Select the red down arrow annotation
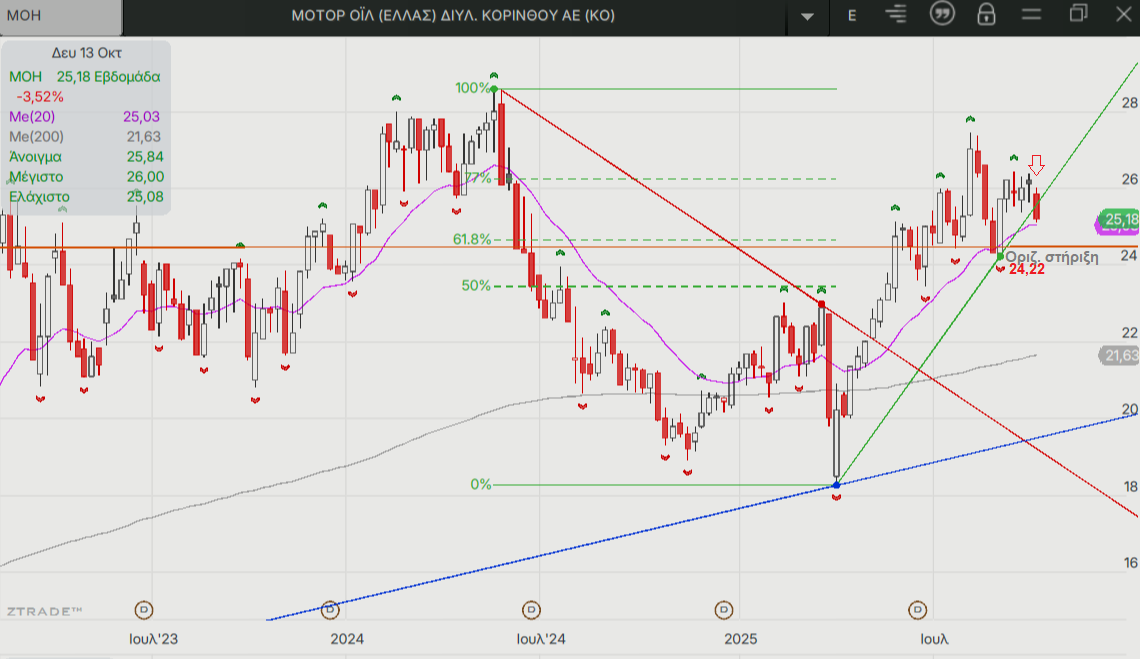Image resolution: width=1140 pixels, height=659 pixels. 1037,164
